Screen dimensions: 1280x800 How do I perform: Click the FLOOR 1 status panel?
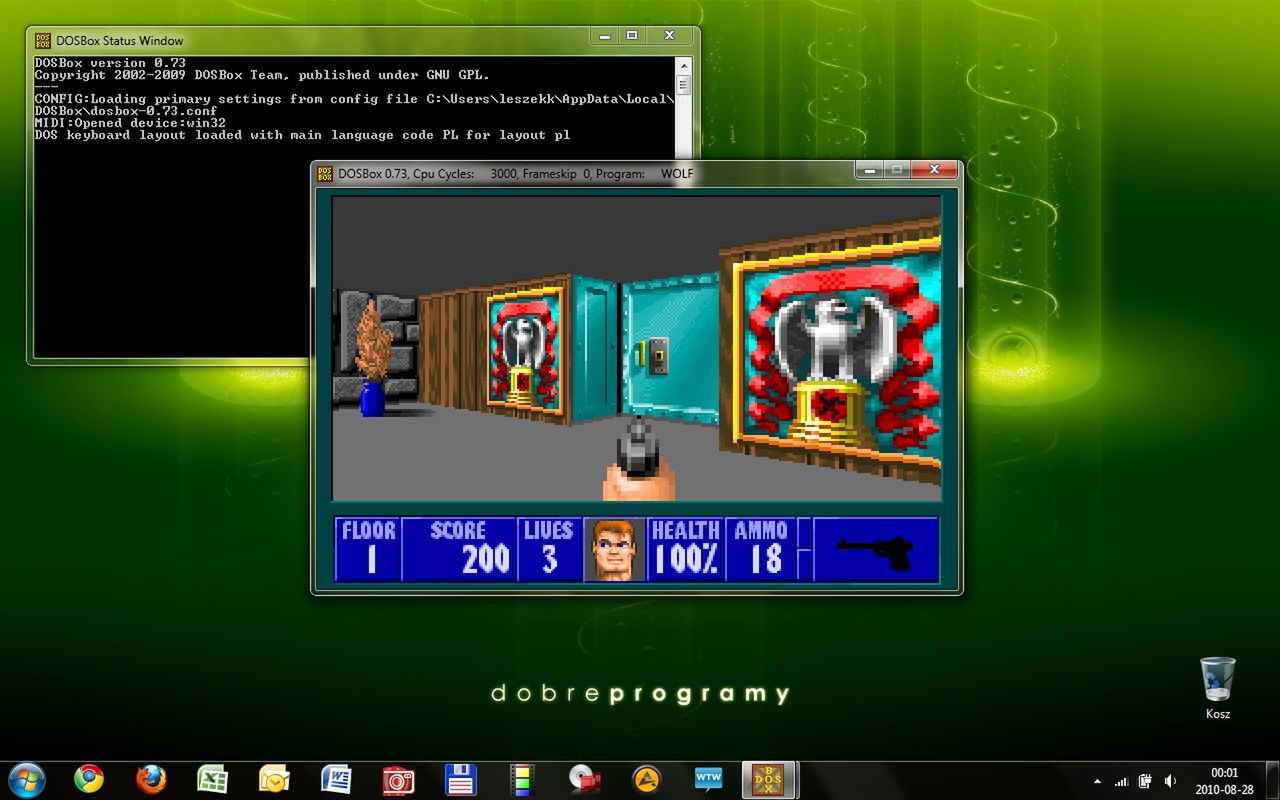(368, 549)
